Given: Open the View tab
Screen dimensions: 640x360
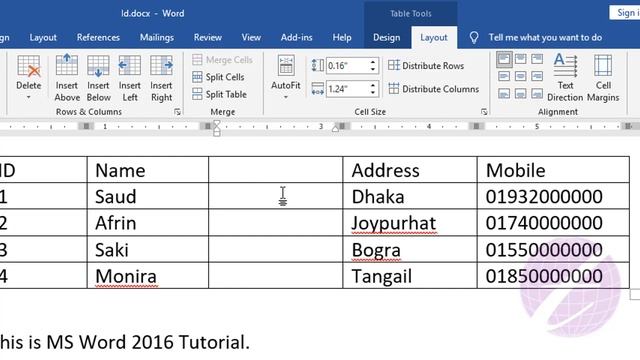Looking at the screenshot, I should pos(251,38).
